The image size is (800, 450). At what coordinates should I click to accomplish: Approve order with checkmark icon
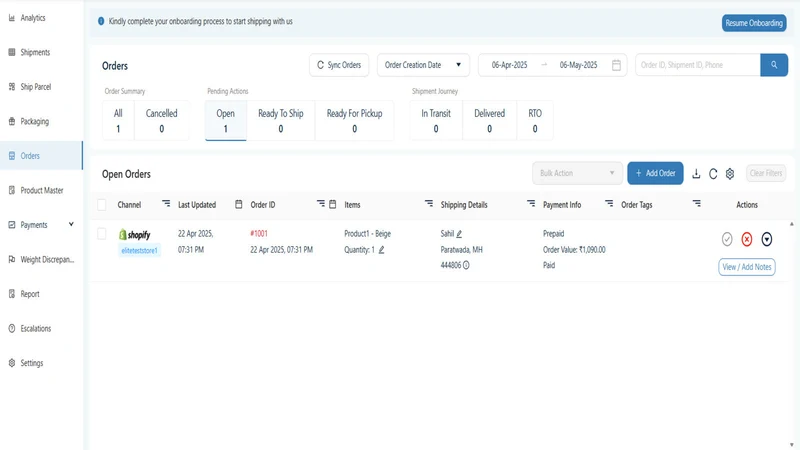727,239
